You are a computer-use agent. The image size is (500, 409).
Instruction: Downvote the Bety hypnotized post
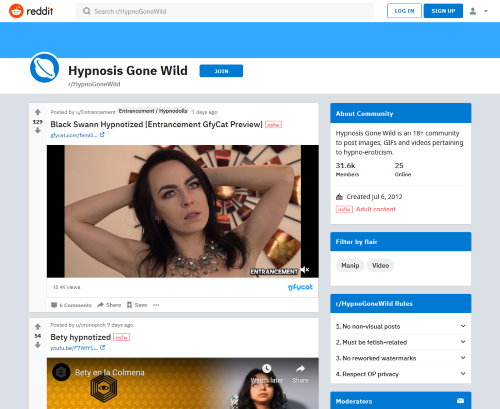coord(38,345)
